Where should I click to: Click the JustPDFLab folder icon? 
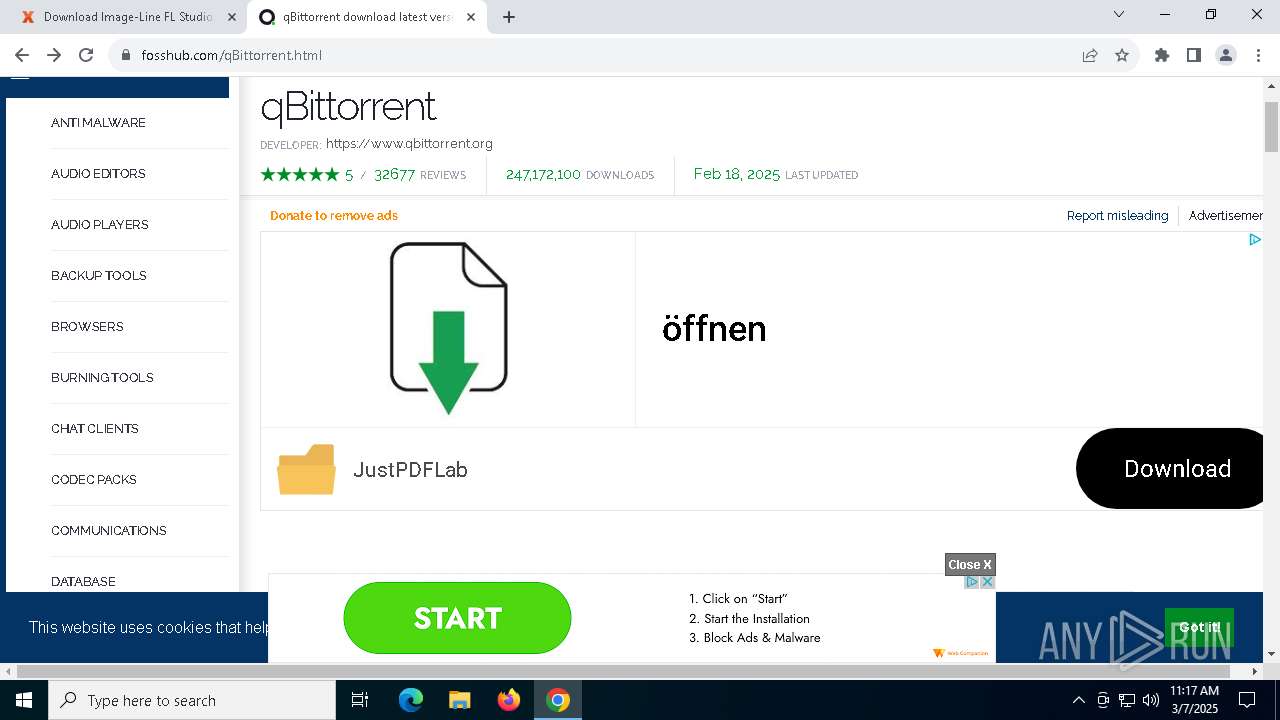pyautogui.click(x=306, y=469)
